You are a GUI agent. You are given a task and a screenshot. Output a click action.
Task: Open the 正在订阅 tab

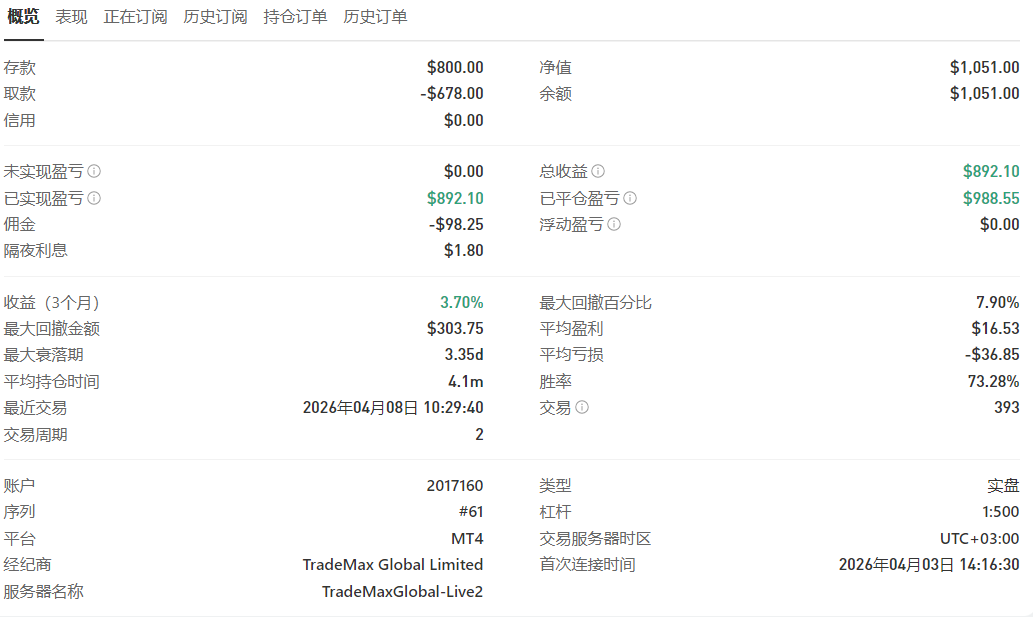click(x=135, y=17)
